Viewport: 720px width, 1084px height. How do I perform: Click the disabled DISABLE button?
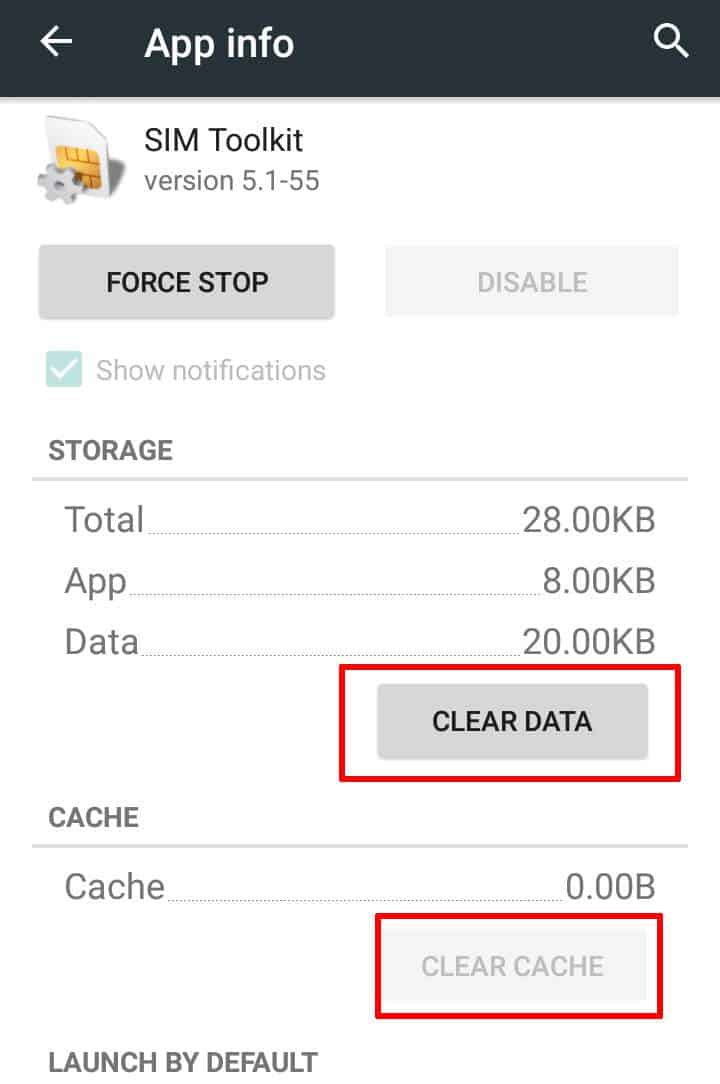pyautogui.click(x=531, y=281)
